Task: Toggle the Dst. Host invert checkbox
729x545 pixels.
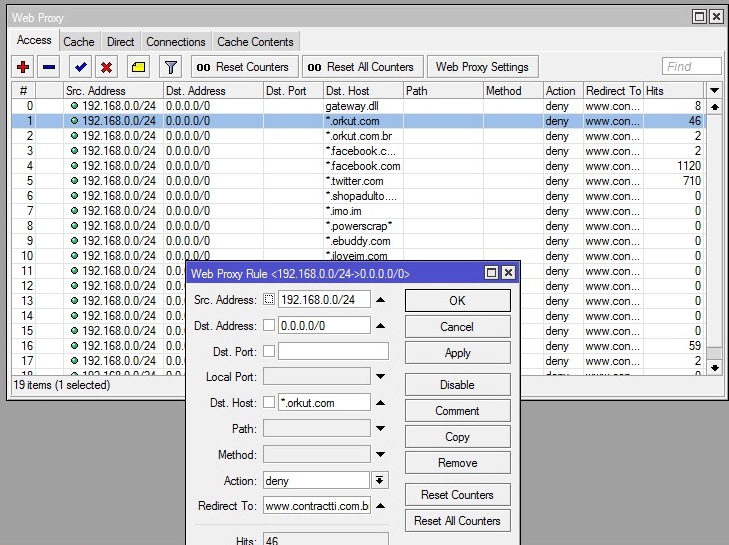Action: pyautogui.click(x=269, y=402)
